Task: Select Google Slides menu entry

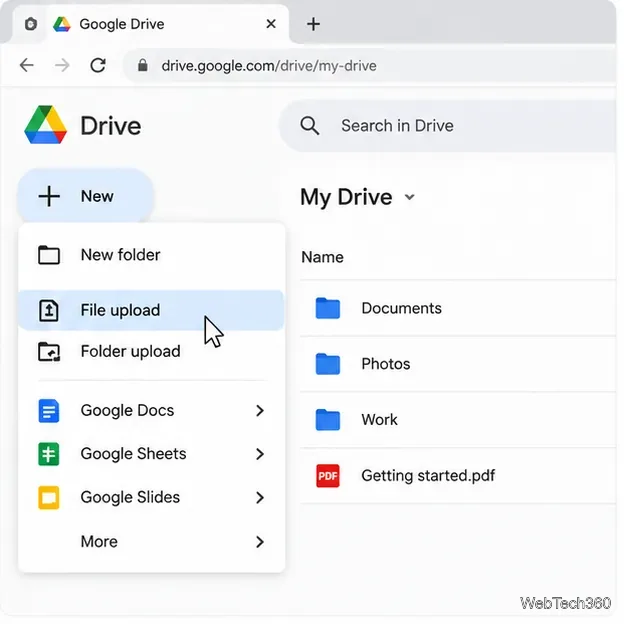Action: (x=151, y=497)
